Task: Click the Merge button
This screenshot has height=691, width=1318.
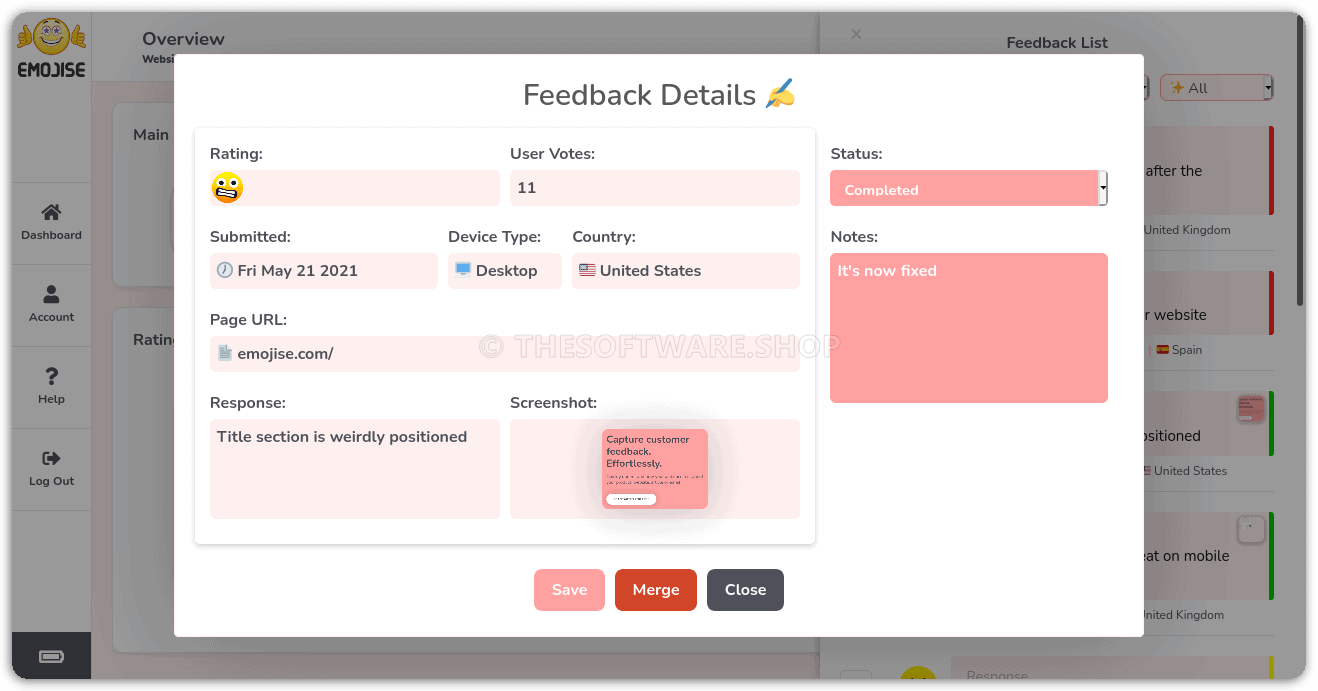Action: point(656,590)
